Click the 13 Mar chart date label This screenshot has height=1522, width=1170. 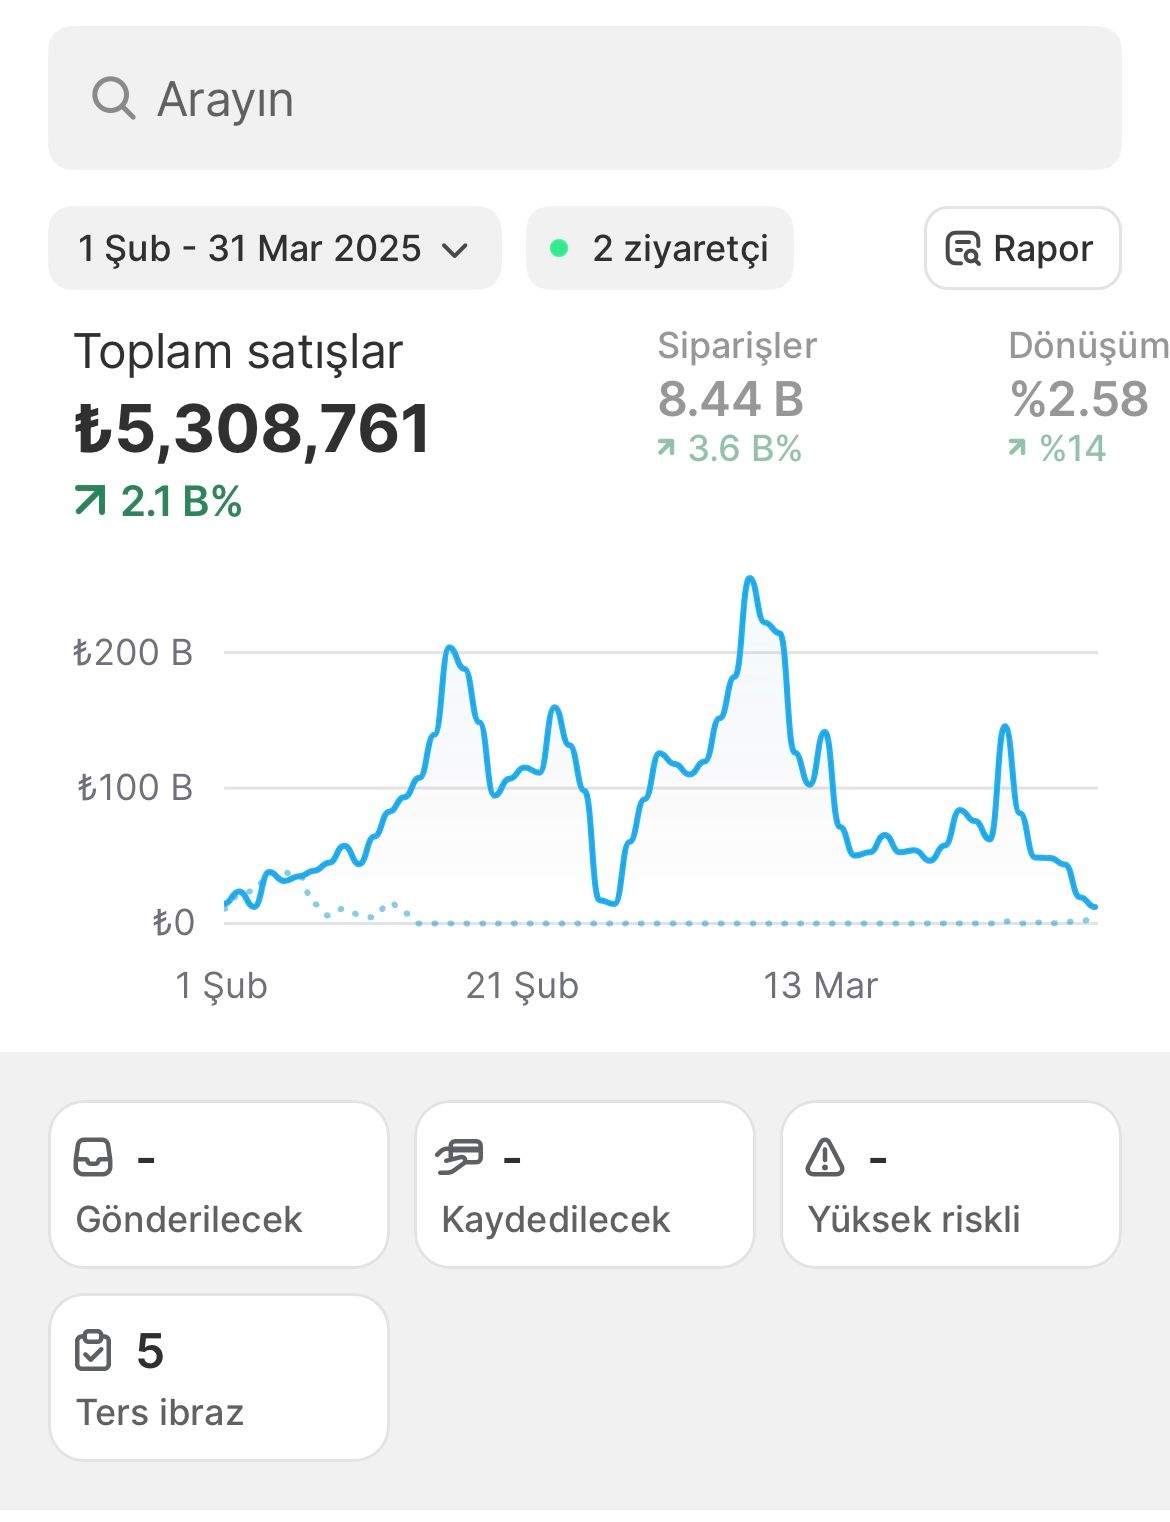coord(820,986)
